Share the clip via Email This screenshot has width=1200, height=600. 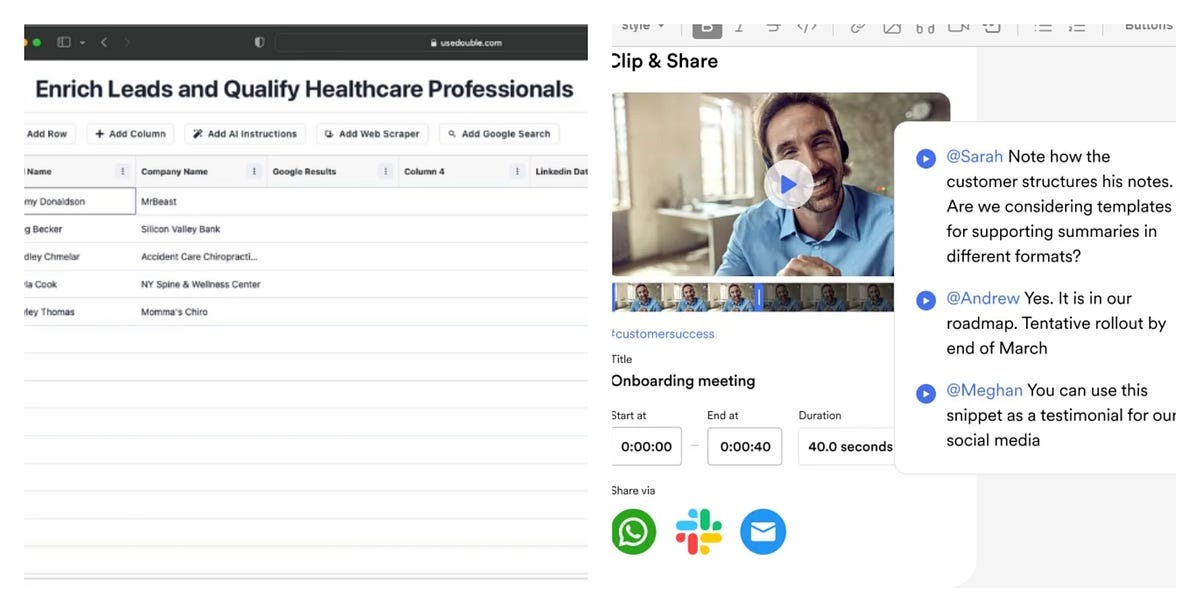763,531
